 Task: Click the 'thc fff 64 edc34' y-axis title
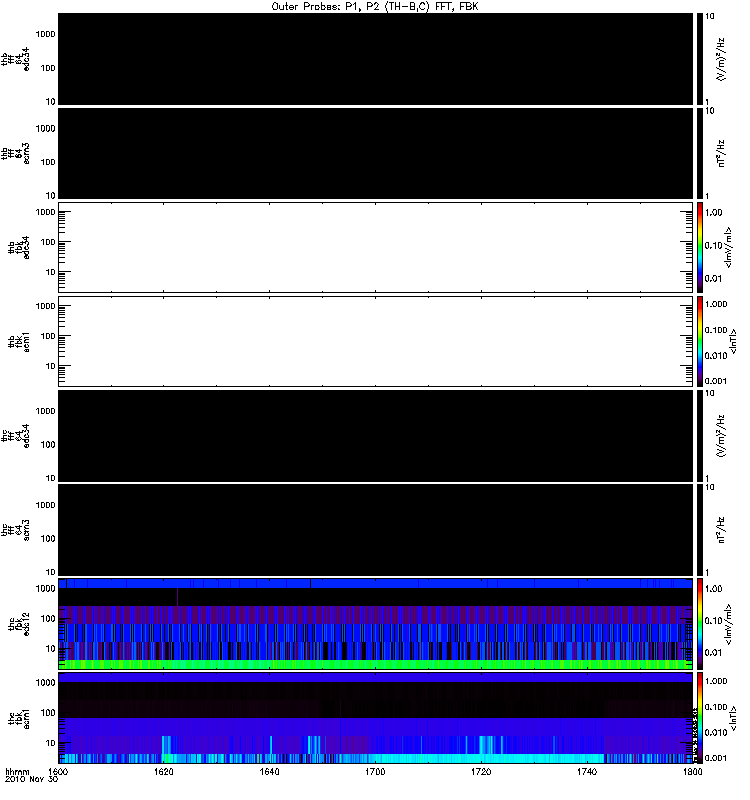coord(15,436)
